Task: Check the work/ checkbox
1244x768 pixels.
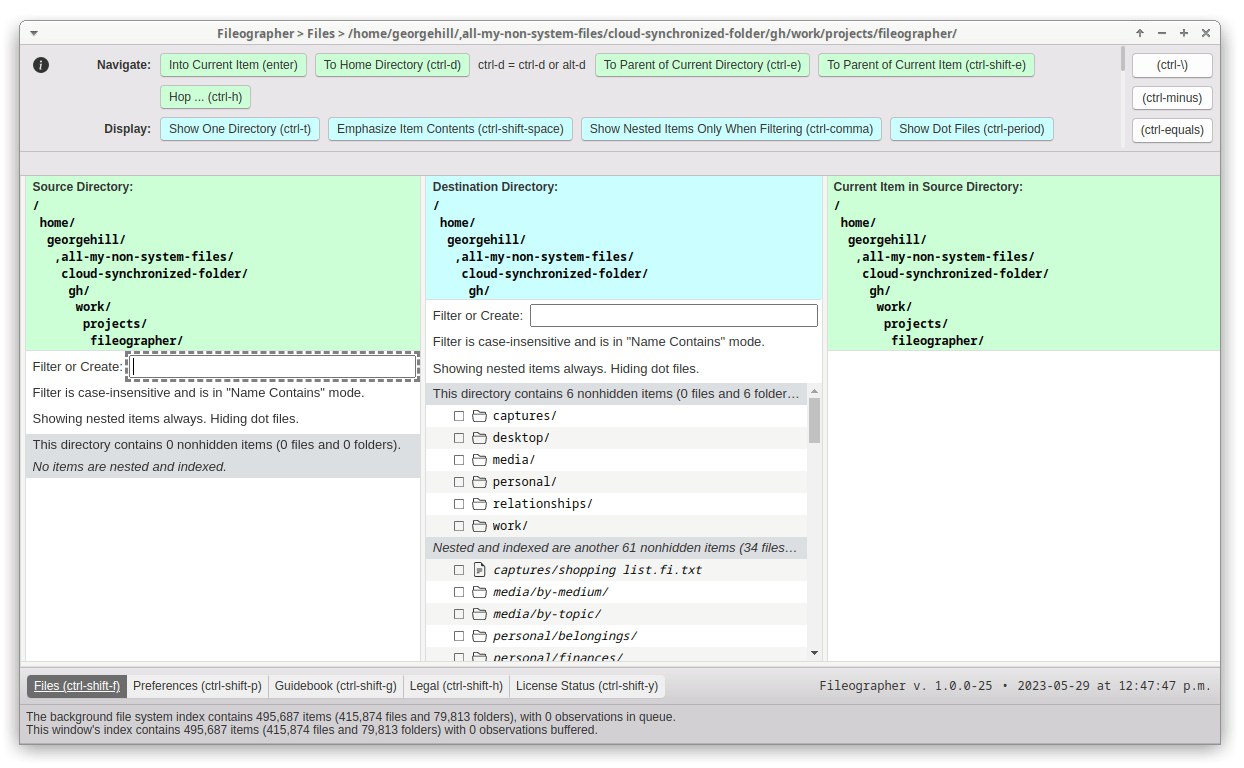Action: pyautogui.click(x=459, y=526)
